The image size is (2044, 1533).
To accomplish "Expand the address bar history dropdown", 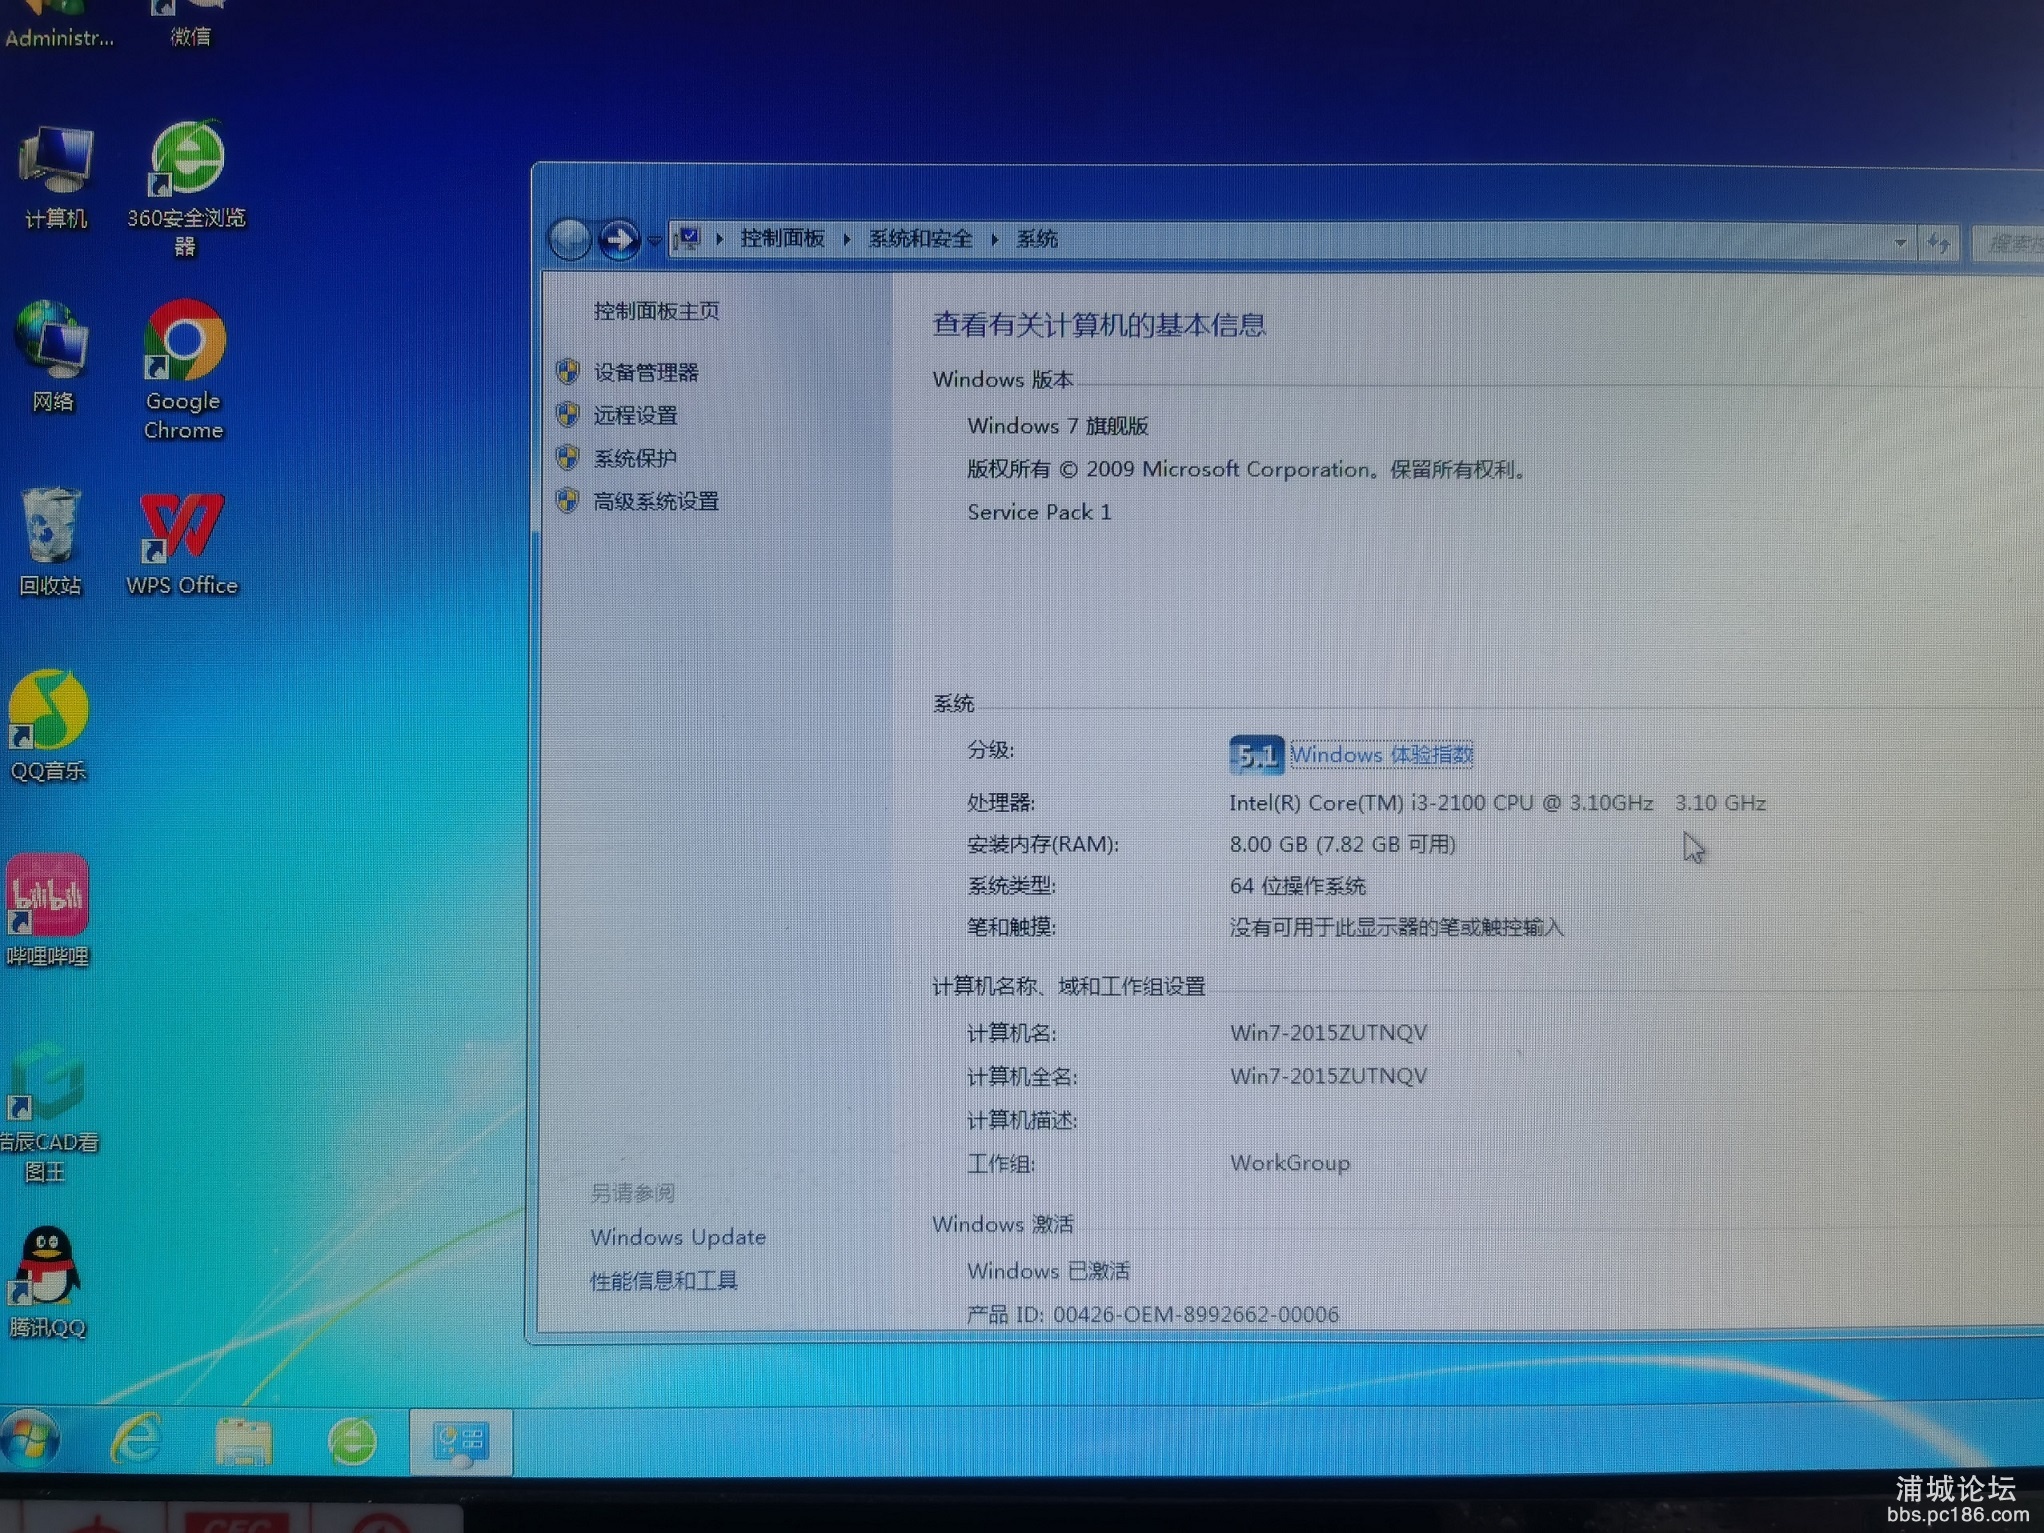I will pos(1899,243).
